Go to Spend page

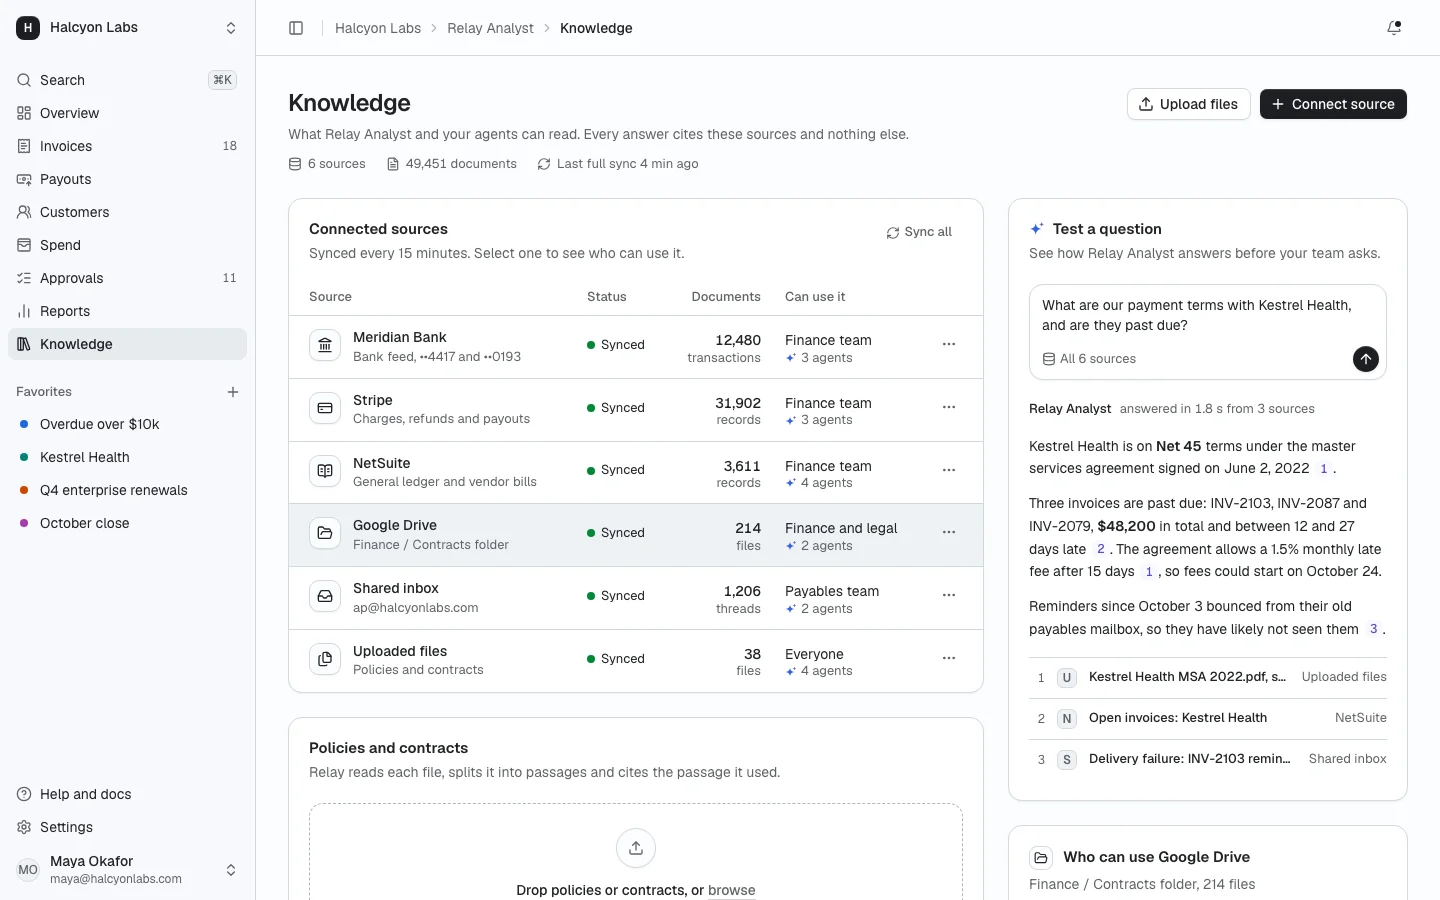point(127,245)
